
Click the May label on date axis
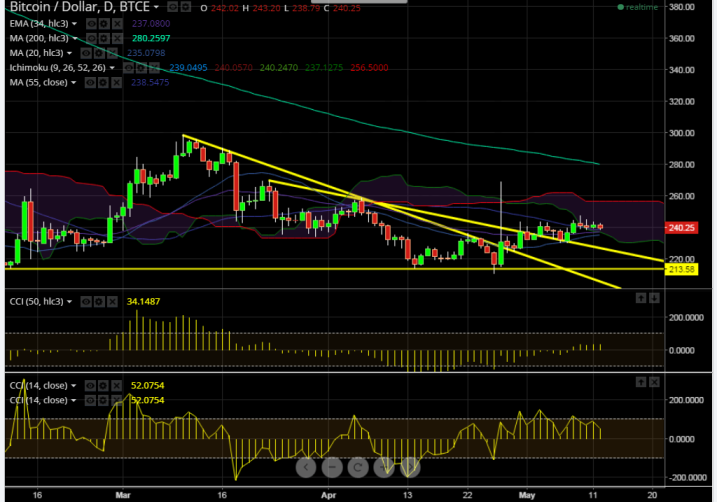527,495
